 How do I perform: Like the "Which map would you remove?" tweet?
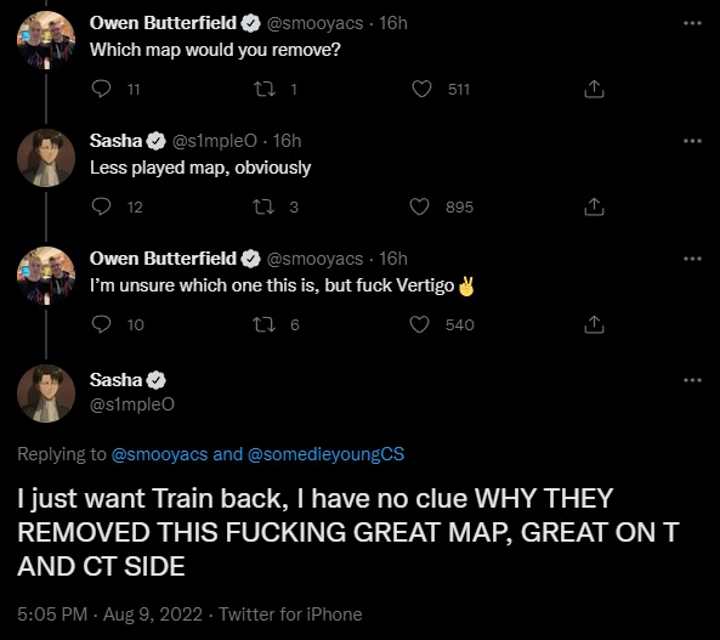coord(422,90)
